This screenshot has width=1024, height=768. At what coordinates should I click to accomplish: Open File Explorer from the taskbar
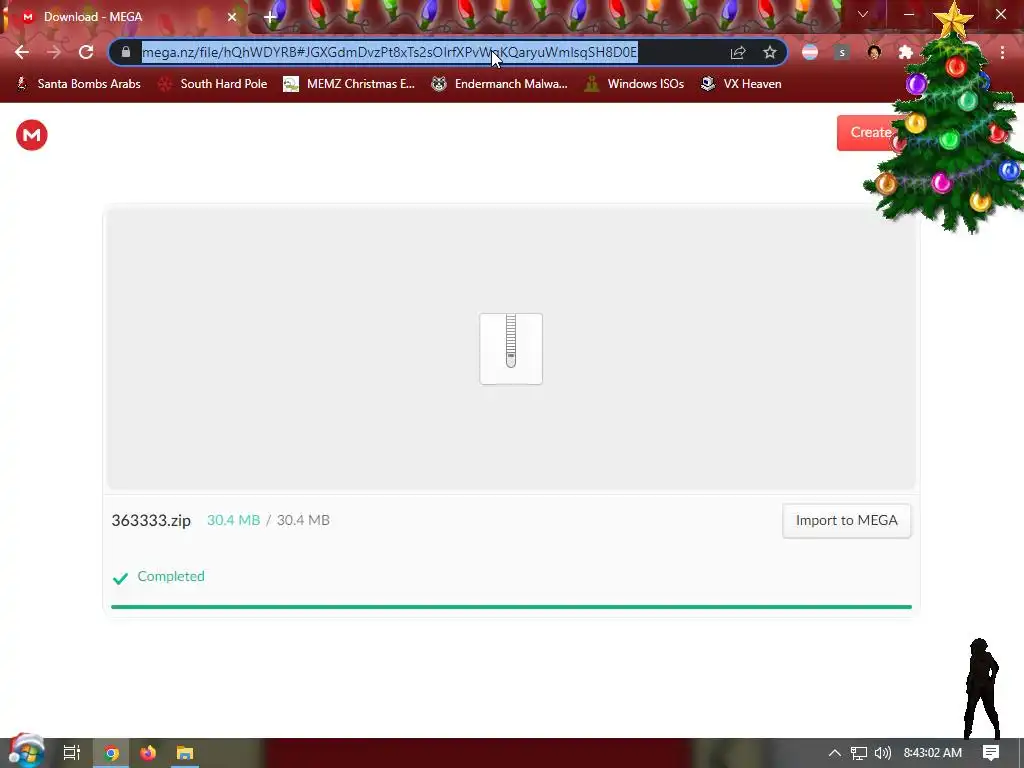click(x=185, y=753)
